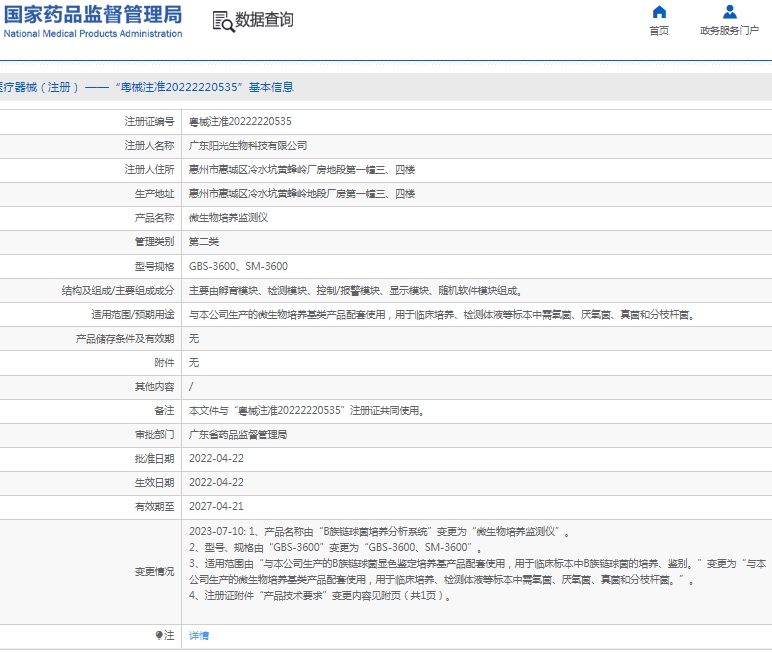
Task: Select the 注册人住所 address value
Action: (302, 169)
